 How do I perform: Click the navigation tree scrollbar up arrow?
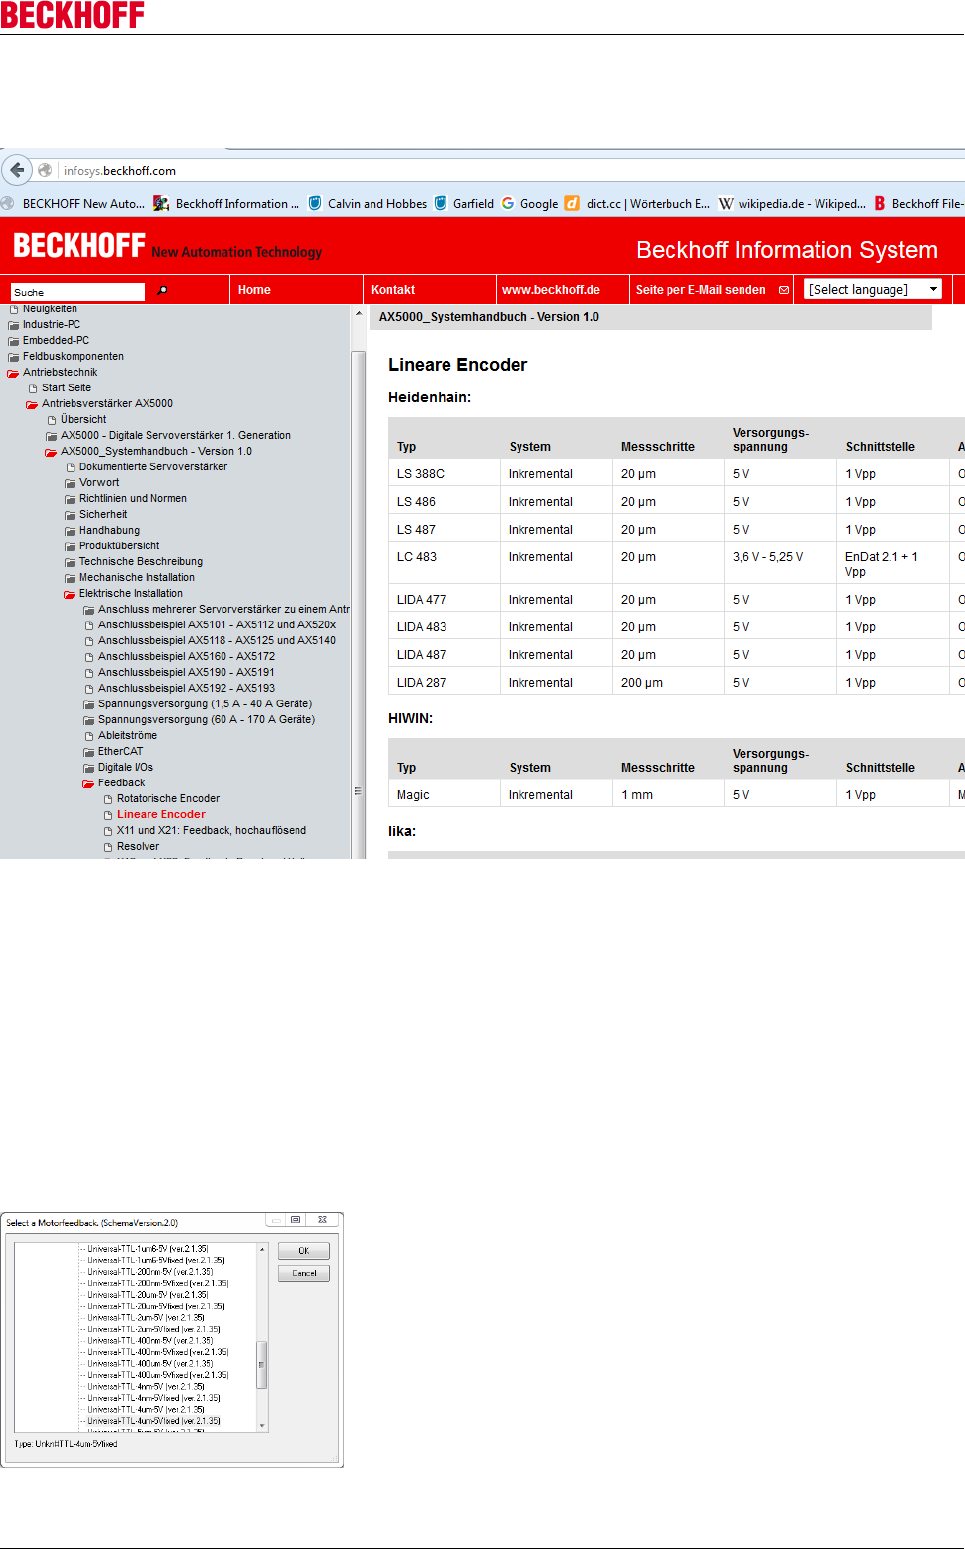coord(358,313)
